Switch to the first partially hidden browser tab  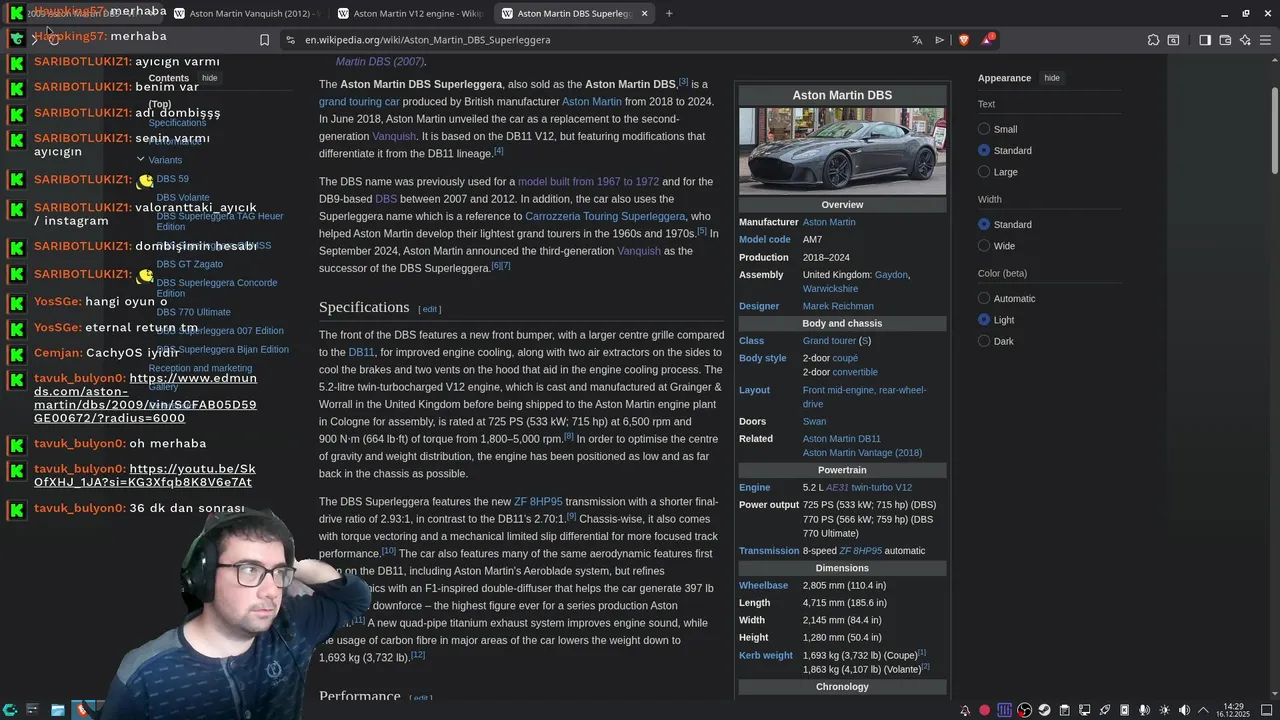(82, 13)
